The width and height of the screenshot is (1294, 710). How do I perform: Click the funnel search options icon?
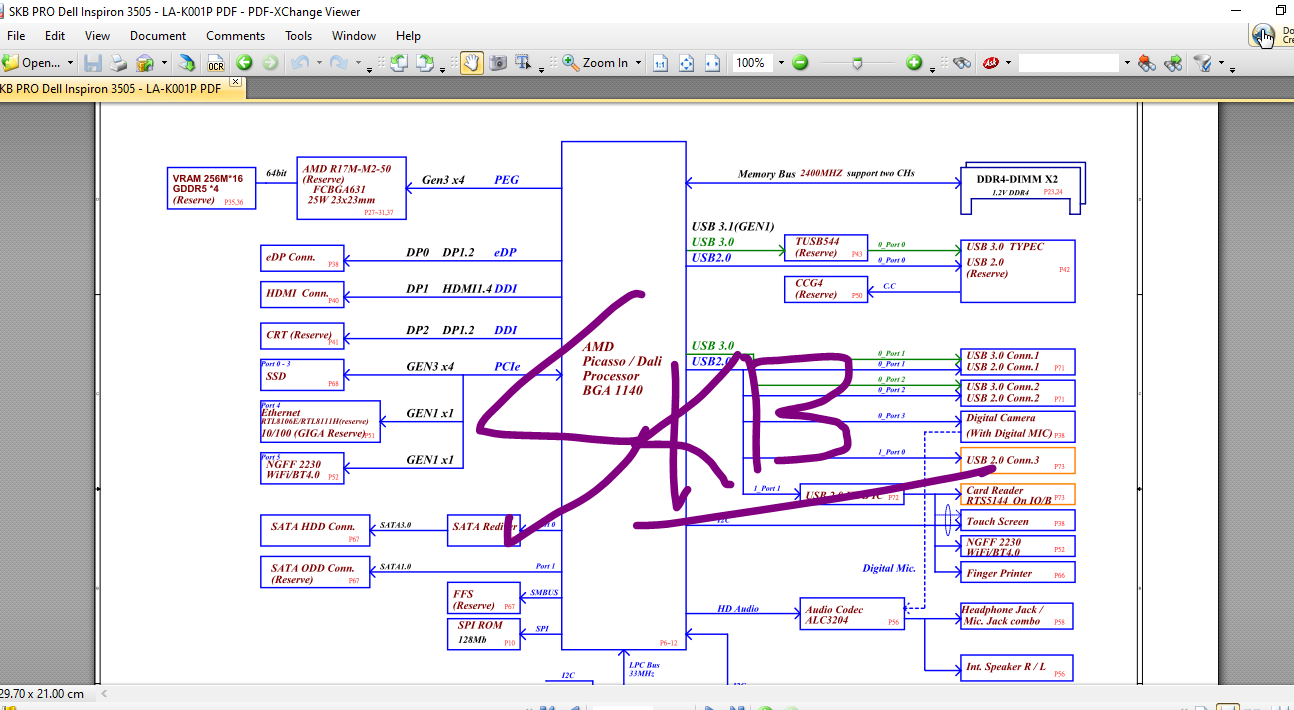[1203, 63]
